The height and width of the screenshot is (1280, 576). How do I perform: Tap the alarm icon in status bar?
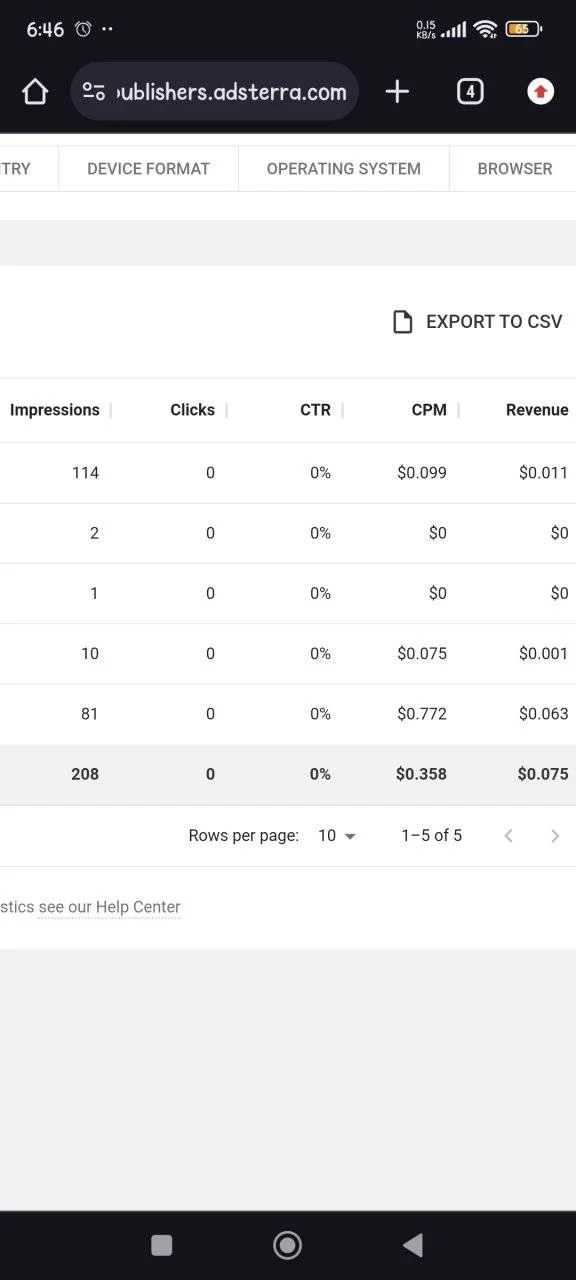pyautogui.click(x=83, y=29)
